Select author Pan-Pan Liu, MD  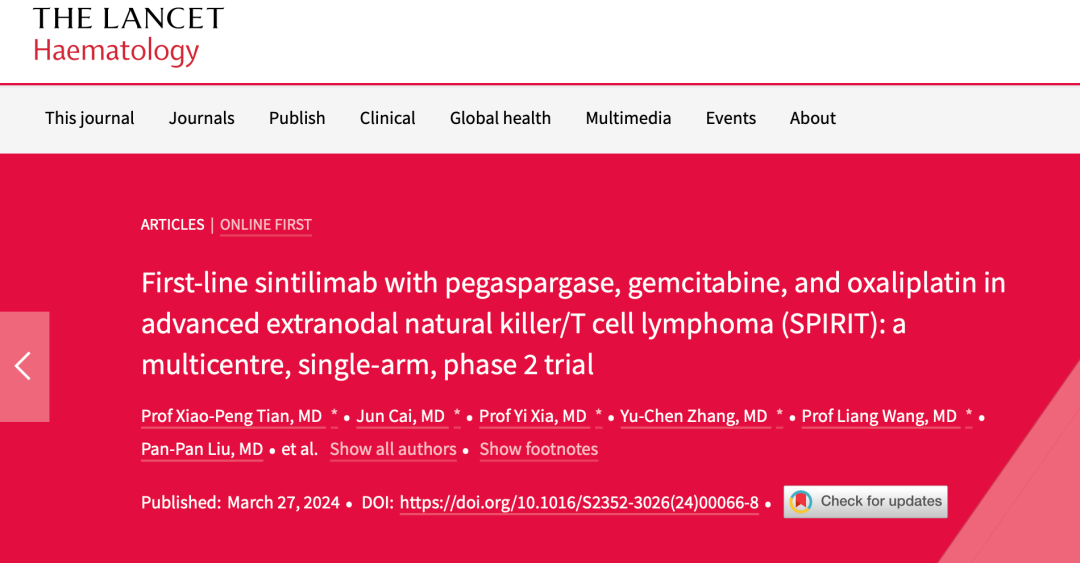point(201,449)
